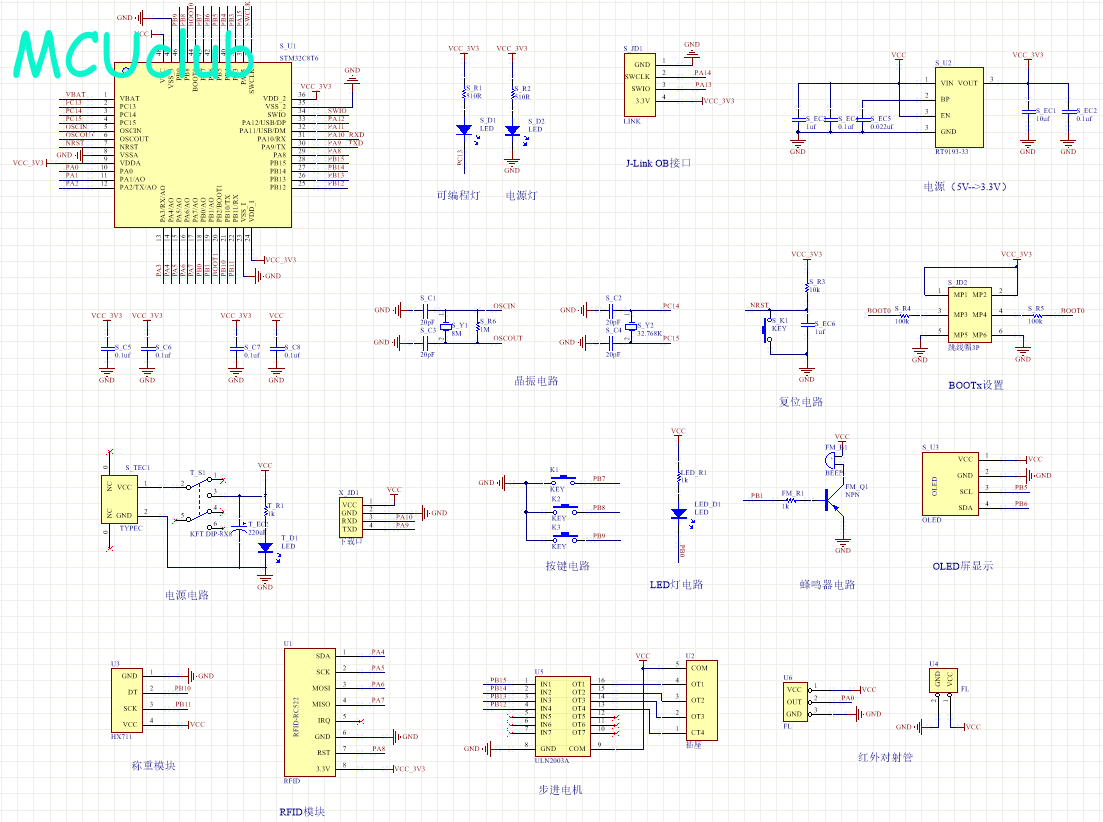1103x822 pixels.
Task: Select the S_JD2 BOOT jumper block
Action: (969, 315)
